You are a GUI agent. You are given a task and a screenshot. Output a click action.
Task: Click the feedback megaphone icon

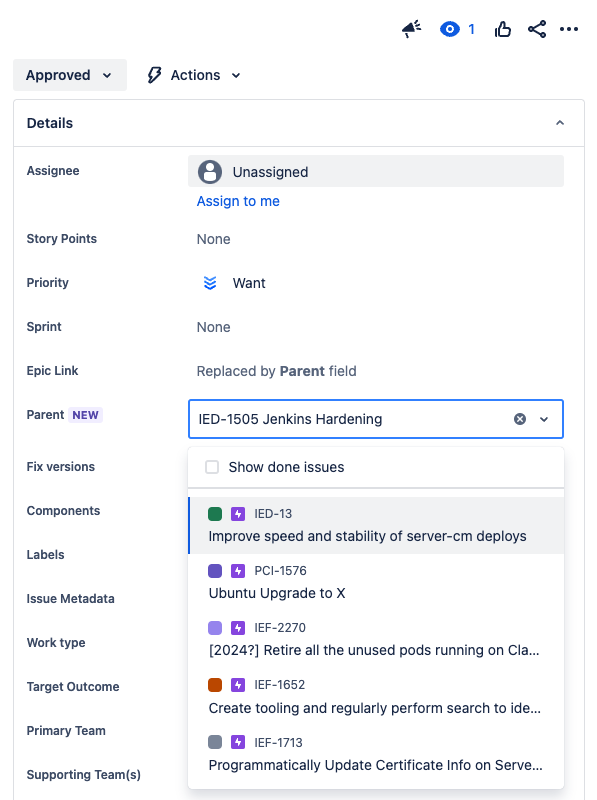(410, 29)
